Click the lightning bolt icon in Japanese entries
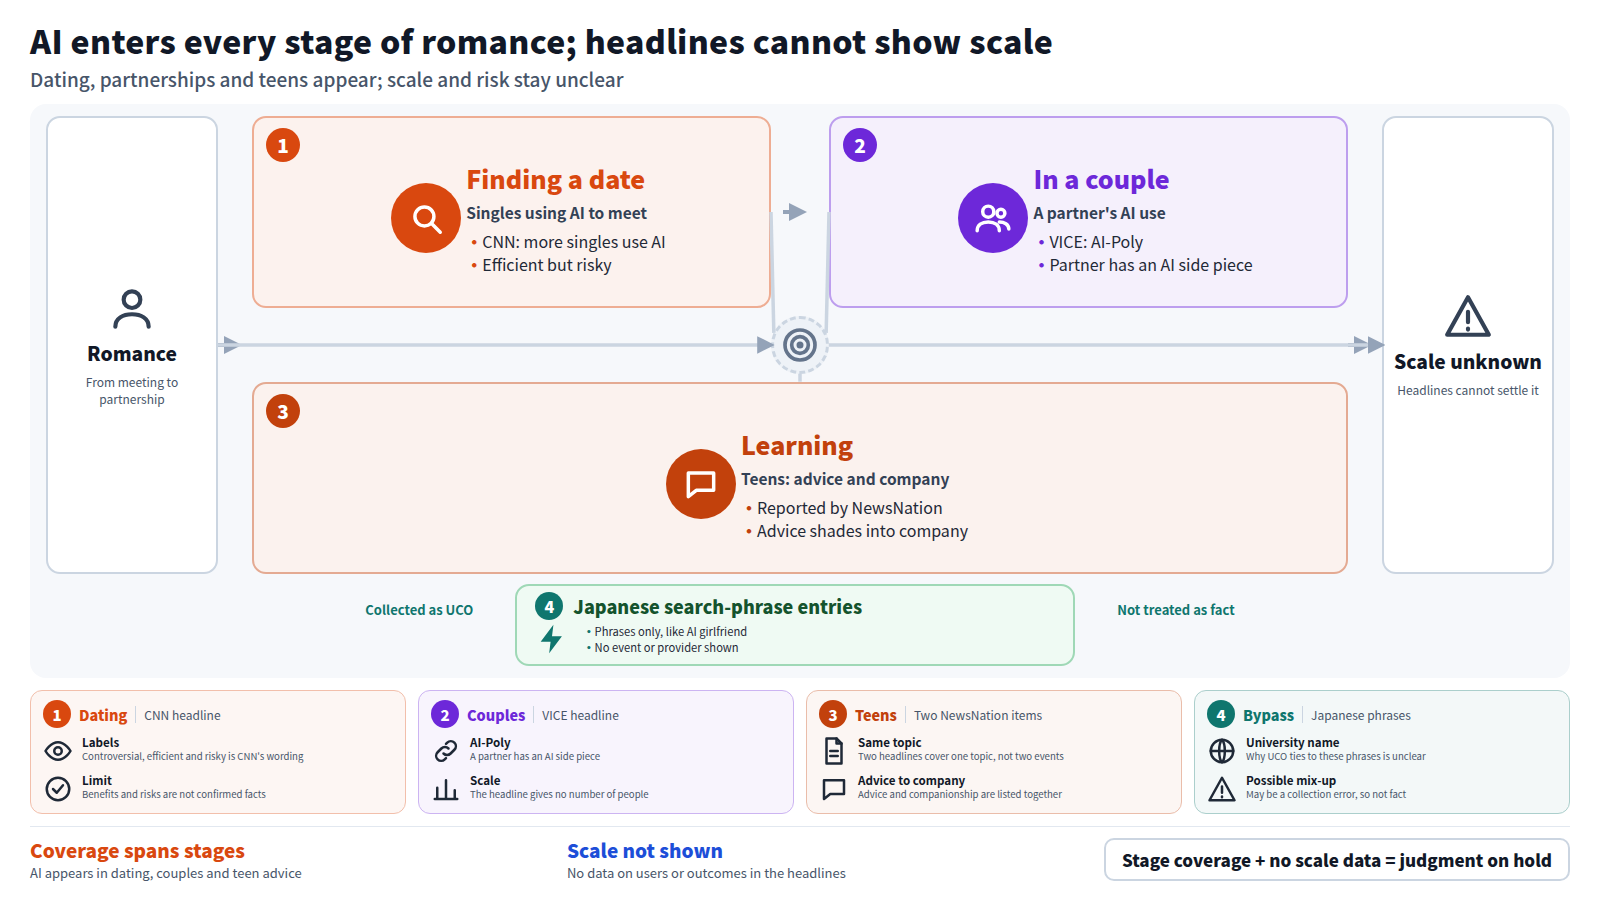 [x=551, y=639]
